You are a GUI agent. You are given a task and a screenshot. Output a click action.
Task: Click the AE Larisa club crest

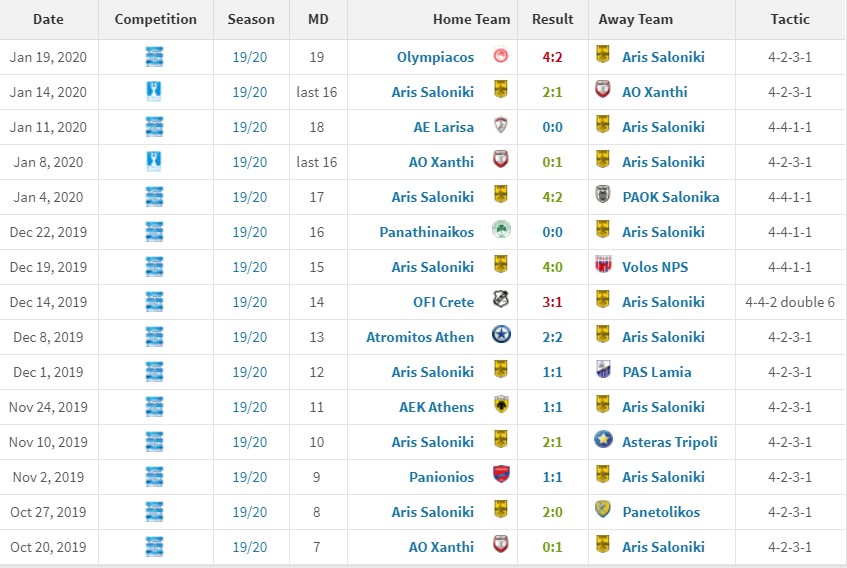(501, 125)
